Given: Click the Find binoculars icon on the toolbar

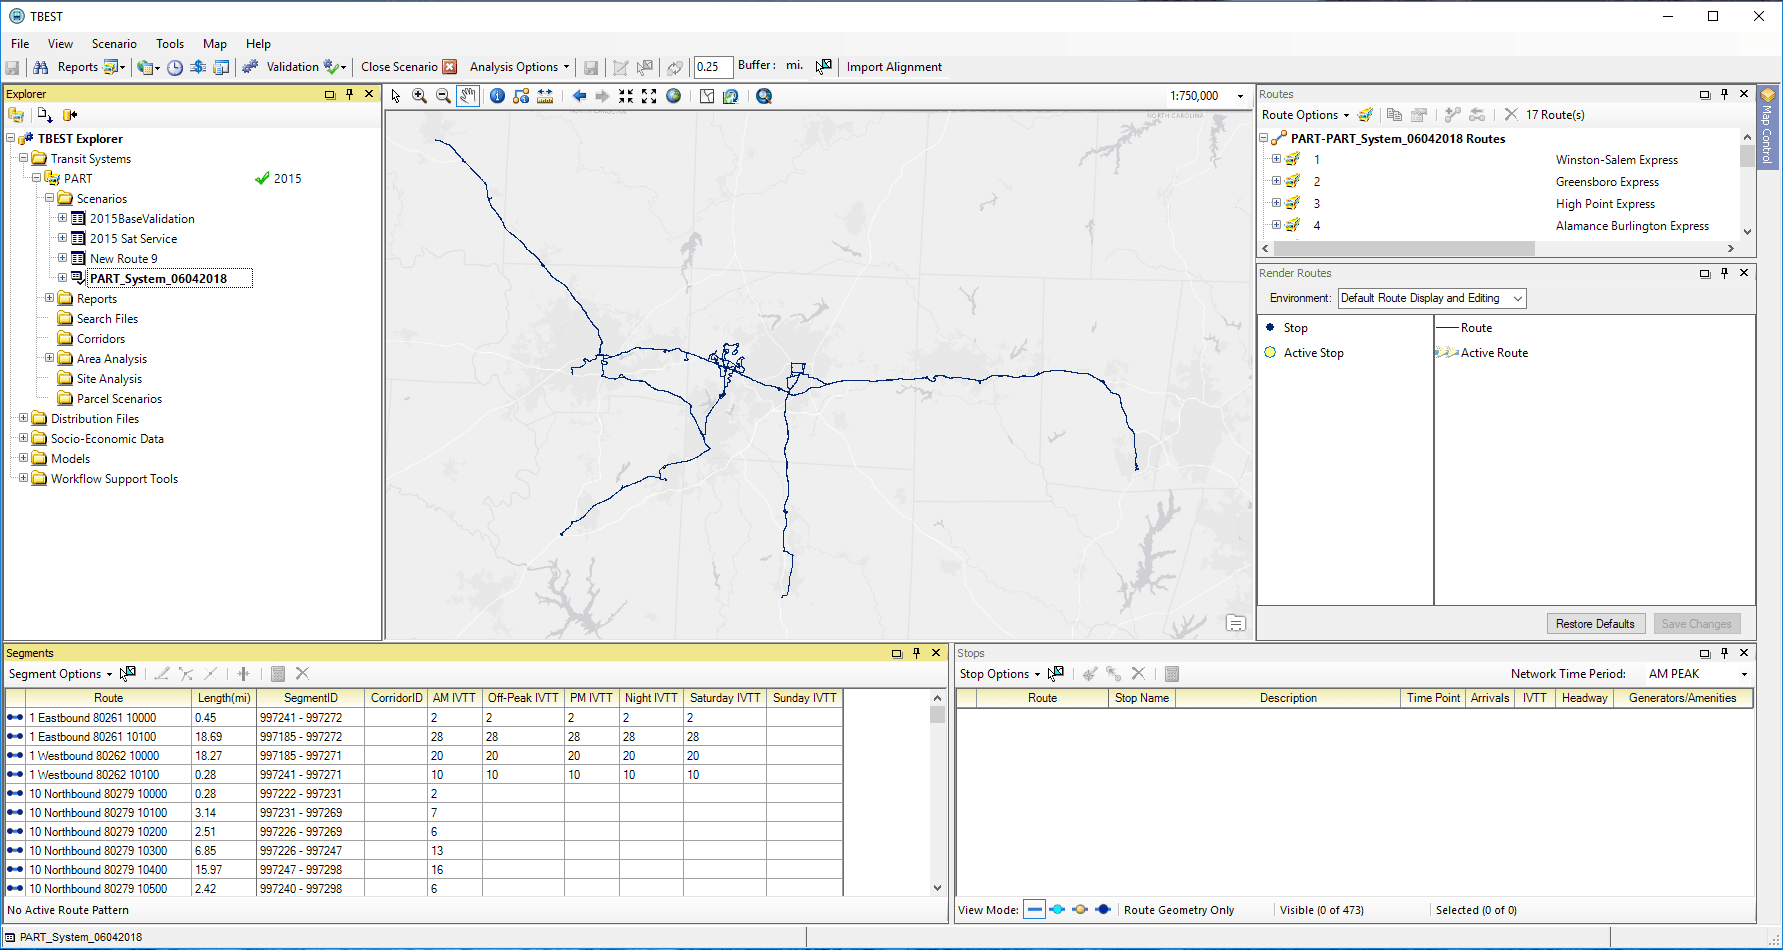Looking at the screenshot, I should (x=41, y=67).
